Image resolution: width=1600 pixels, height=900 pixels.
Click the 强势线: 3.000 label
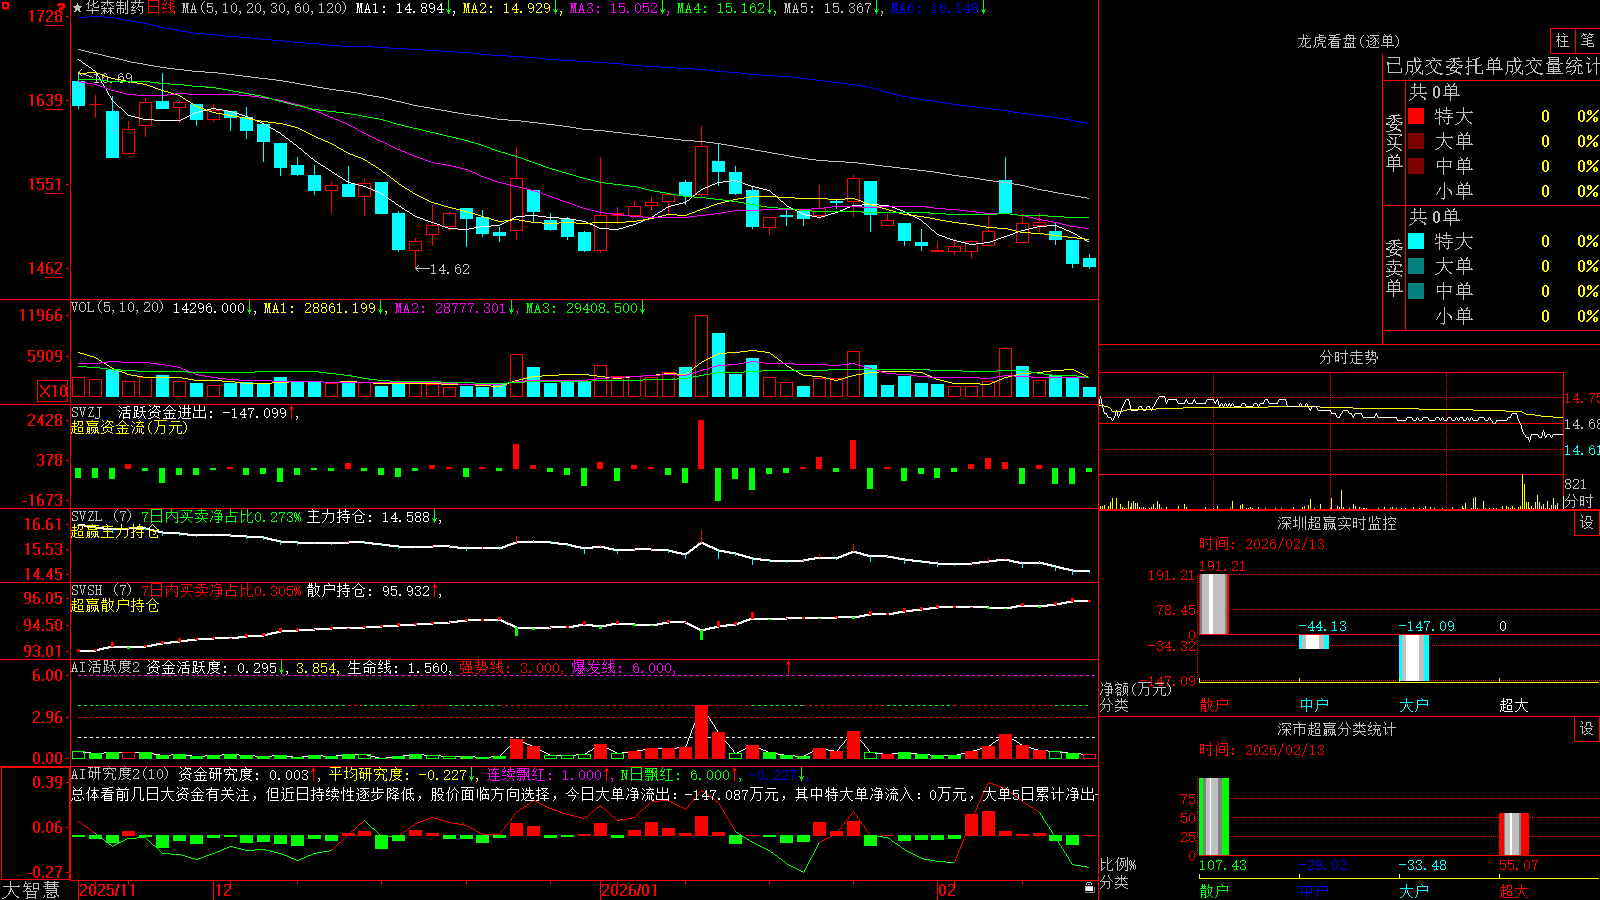pyautogui.click(x=511, y=667)
